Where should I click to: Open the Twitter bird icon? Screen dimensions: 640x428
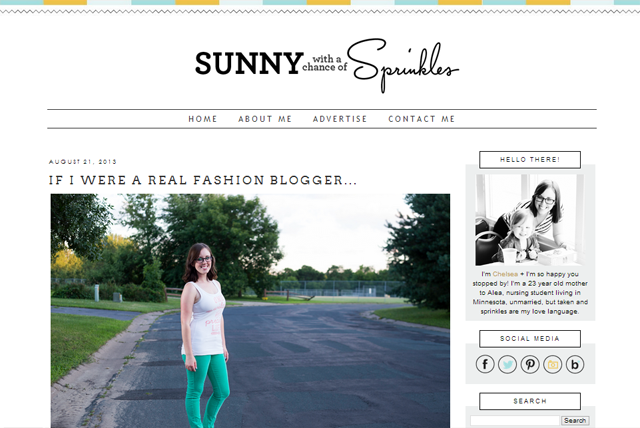coord(507,364)
